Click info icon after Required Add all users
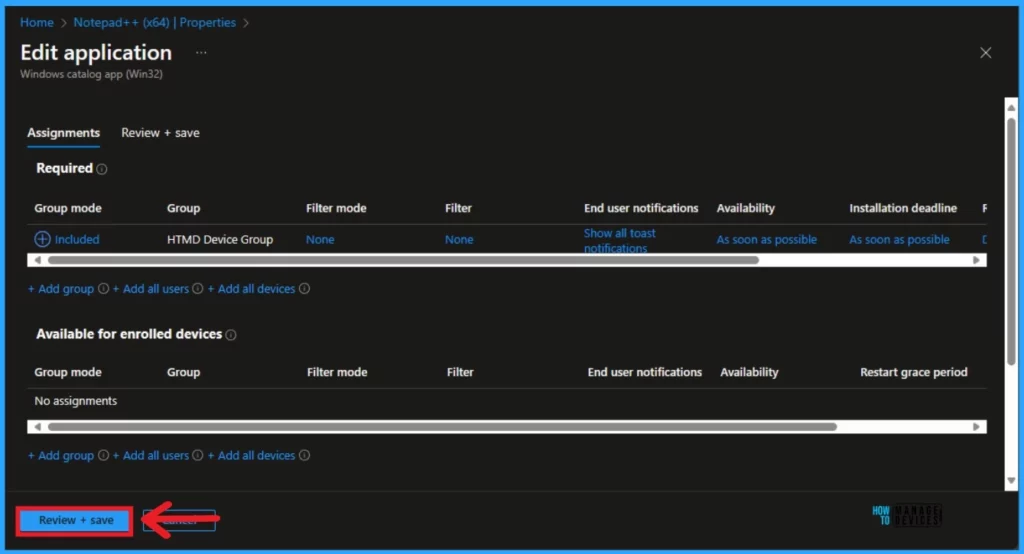Image resolution: width=1024 pixels, height=554 pixels. point(197,289)
